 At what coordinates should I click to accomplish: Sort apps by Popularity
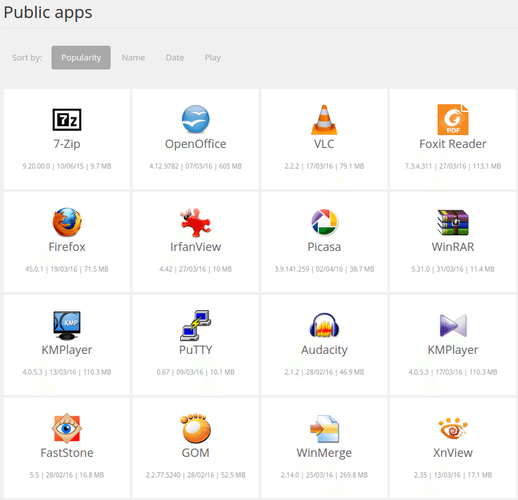[x=81, y=58]
